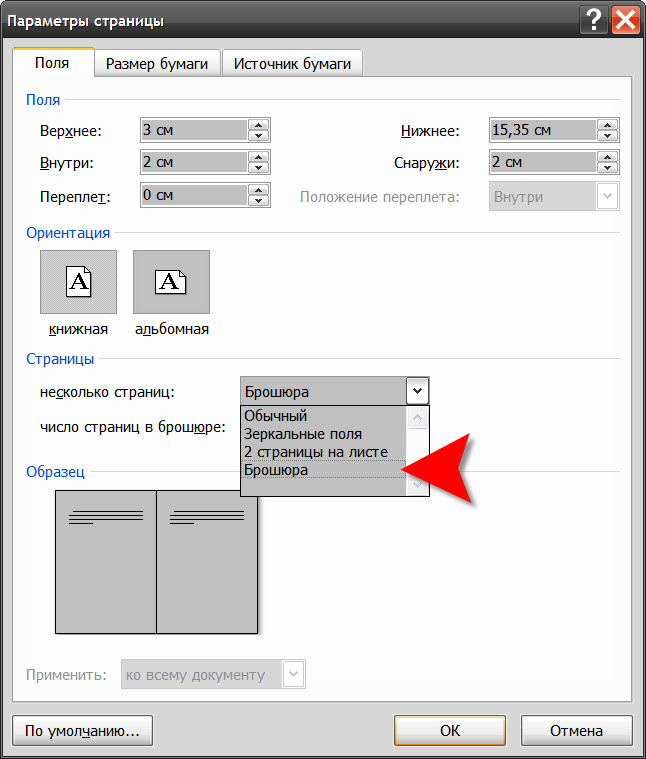Click the Переплет field showing 0 см
Screen dimensions: 646x759
195,195
